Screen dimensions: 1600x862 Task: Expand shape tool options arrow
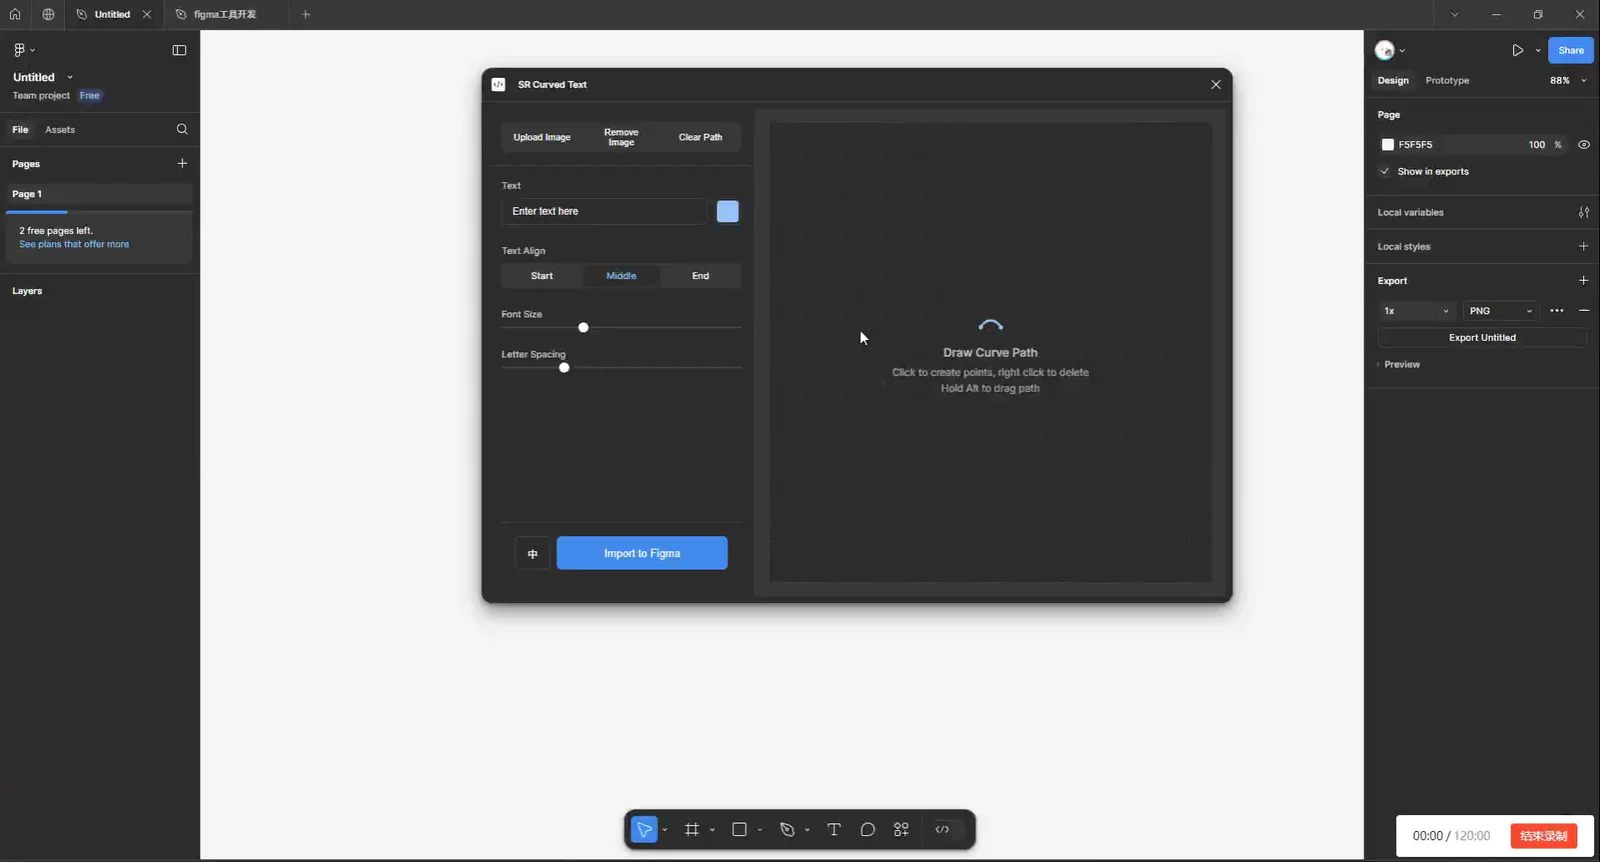(760, 830)
